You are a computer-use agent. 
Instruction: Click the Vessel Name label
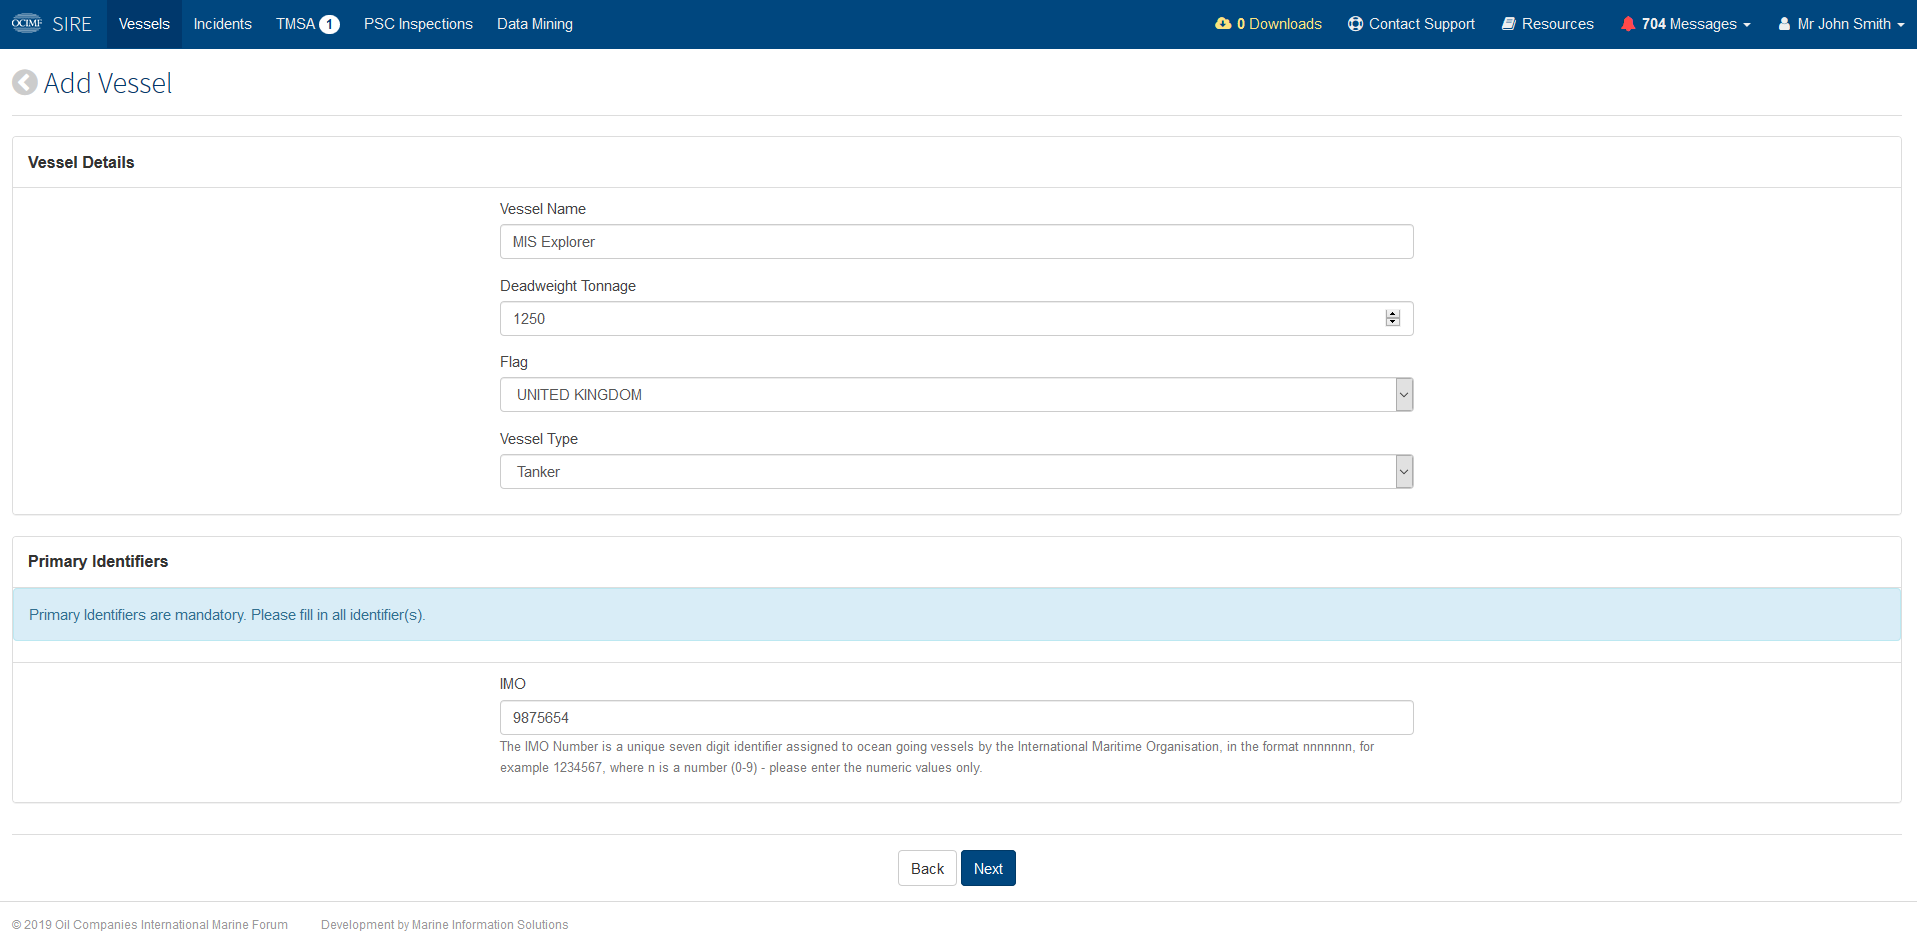click(x=543, y=209)
